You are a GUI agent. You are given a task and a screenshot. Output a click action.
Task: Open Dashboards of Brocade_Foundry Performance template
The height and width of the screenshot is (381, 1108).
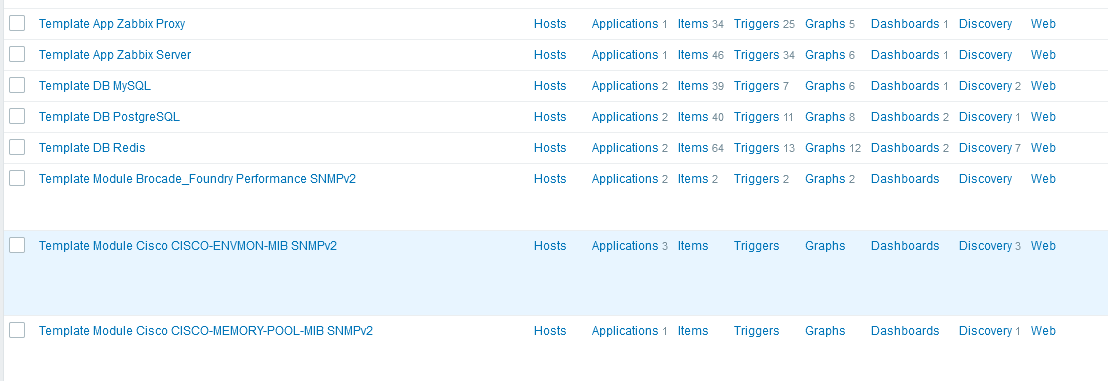point(905,180)
